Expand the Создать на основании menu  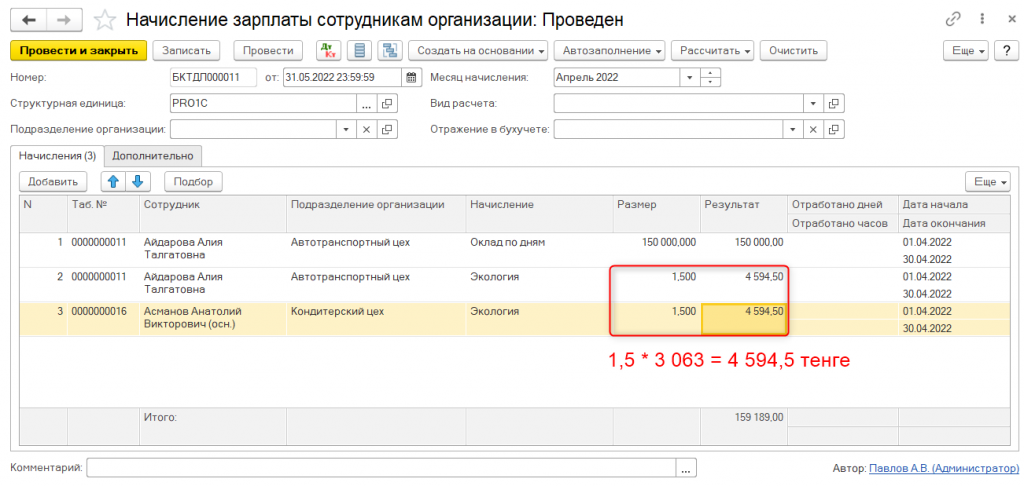(x=480, y=50)
